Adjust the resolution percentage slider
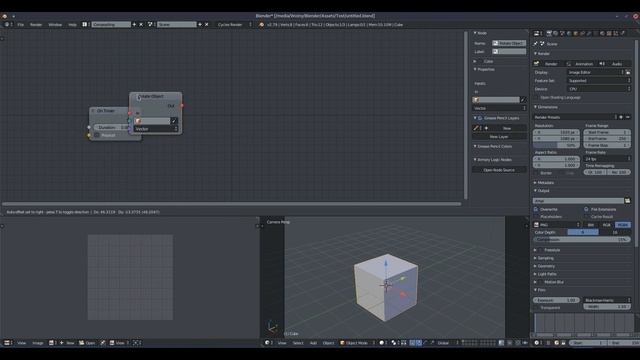Image resolution: width=640 pixels, height=360 pixels. click(x=556, y=145)
